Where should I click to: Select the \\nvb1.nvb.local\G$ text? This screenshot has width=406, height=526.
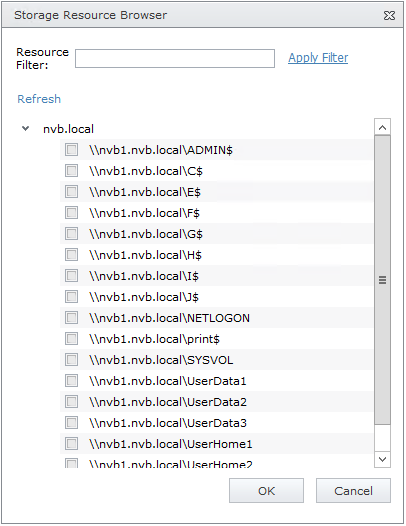coord(146,234)
